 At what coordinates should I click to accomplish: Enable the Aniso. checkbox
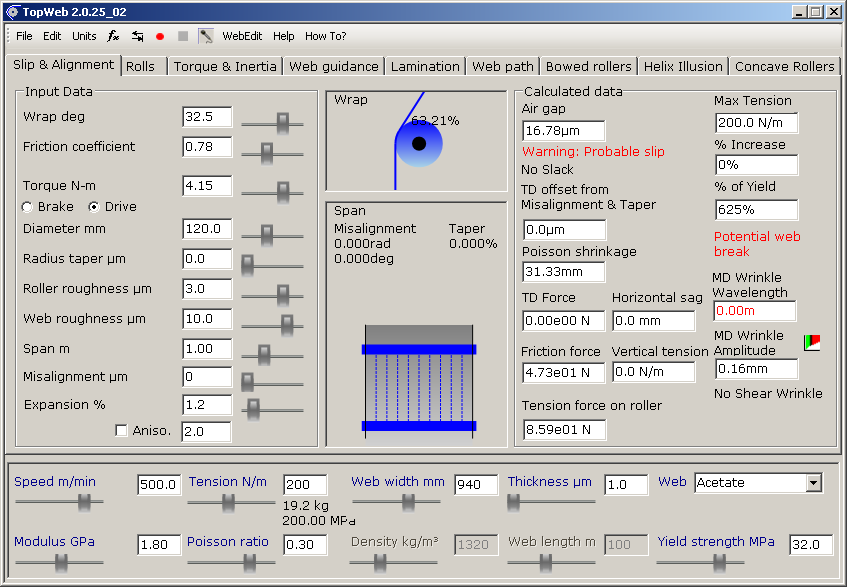click(x=122, y=430)
